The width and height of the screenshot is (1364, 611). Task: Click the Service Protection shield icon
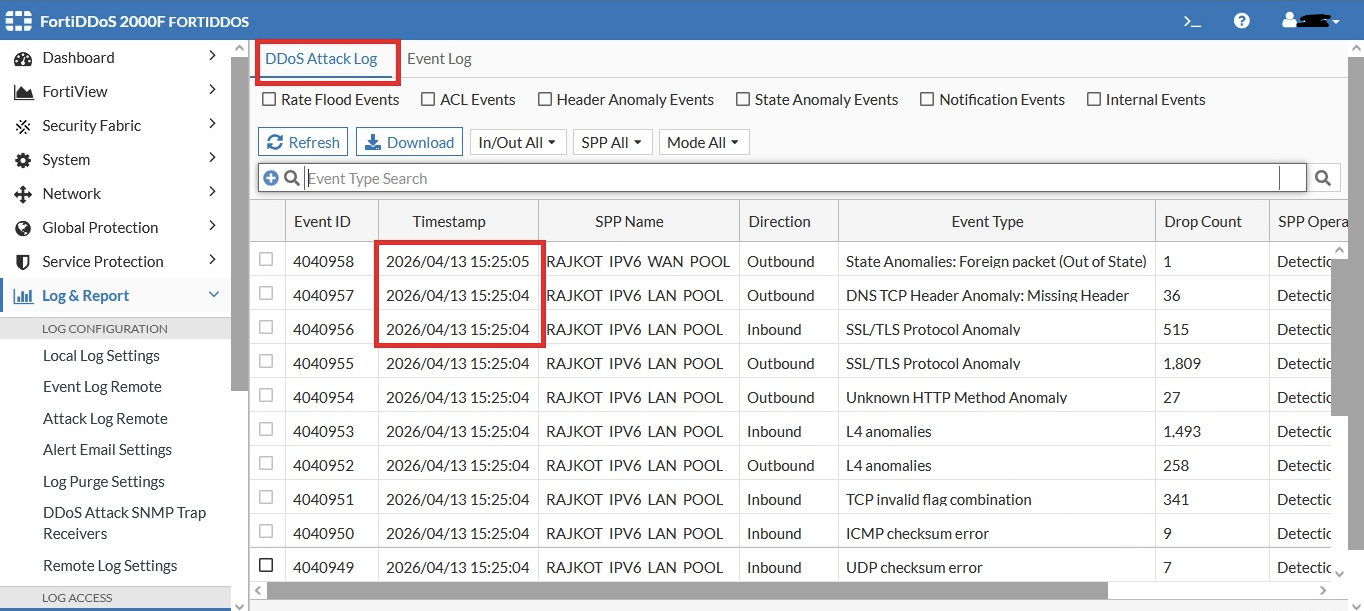tap(23, 262)
